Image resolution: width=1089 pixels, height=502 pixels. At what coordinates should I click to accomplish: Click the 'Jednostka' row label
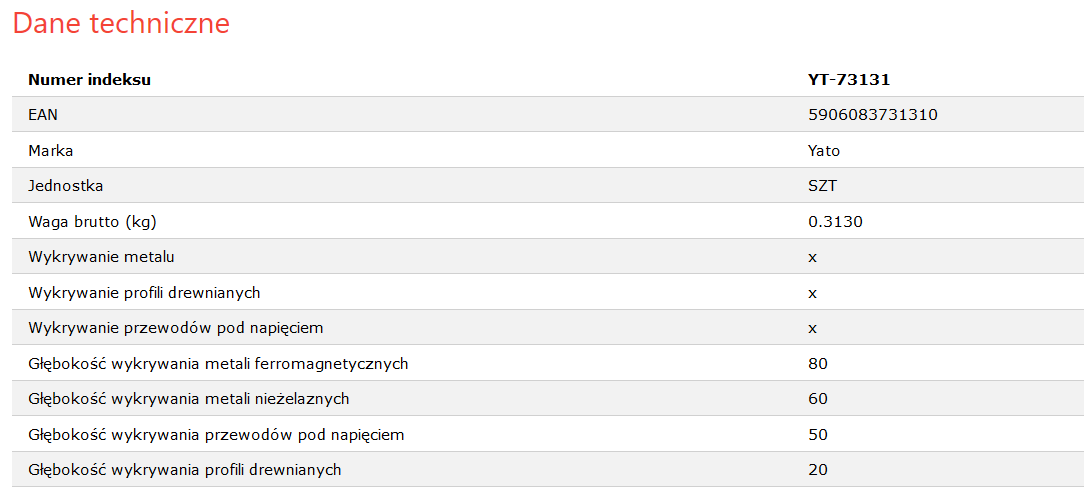[x=66, y=186]
